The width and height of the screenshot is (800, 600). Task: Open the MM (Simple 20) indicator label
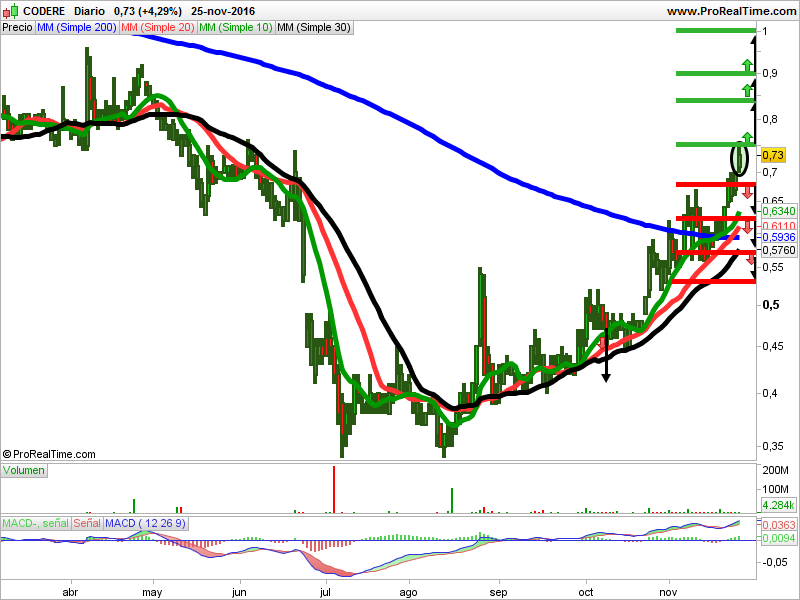pyautogui.click(x=158, y=28)
